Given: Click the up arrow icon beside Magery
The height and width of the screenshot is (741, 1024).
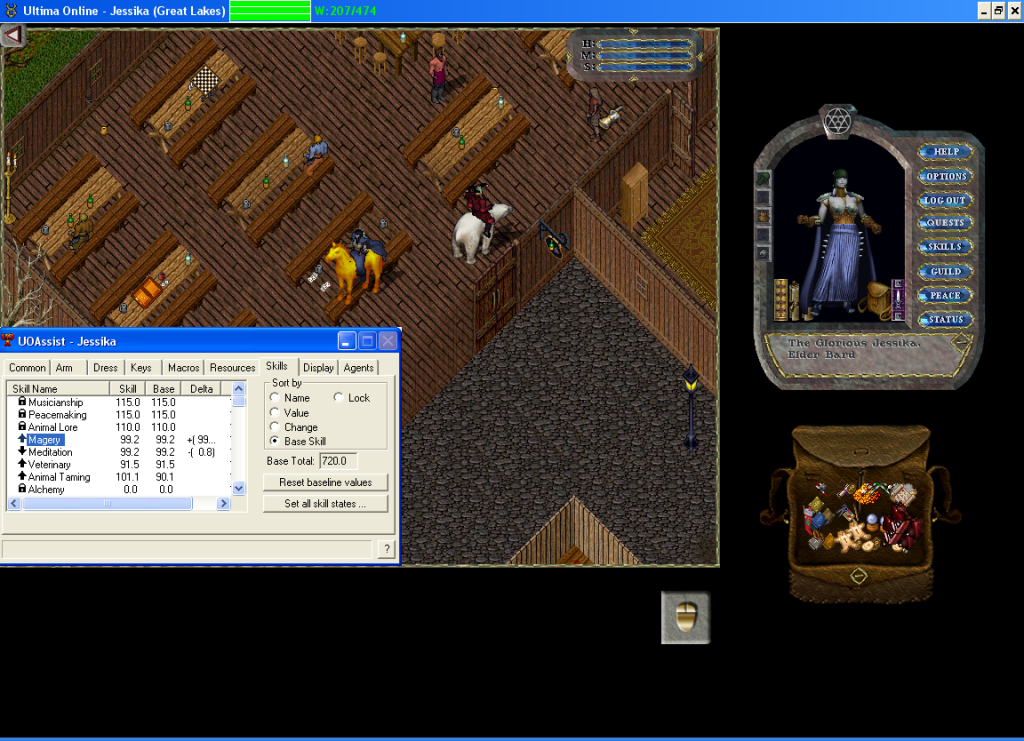Looking at the screenshot, I should (x=22, y=439).
